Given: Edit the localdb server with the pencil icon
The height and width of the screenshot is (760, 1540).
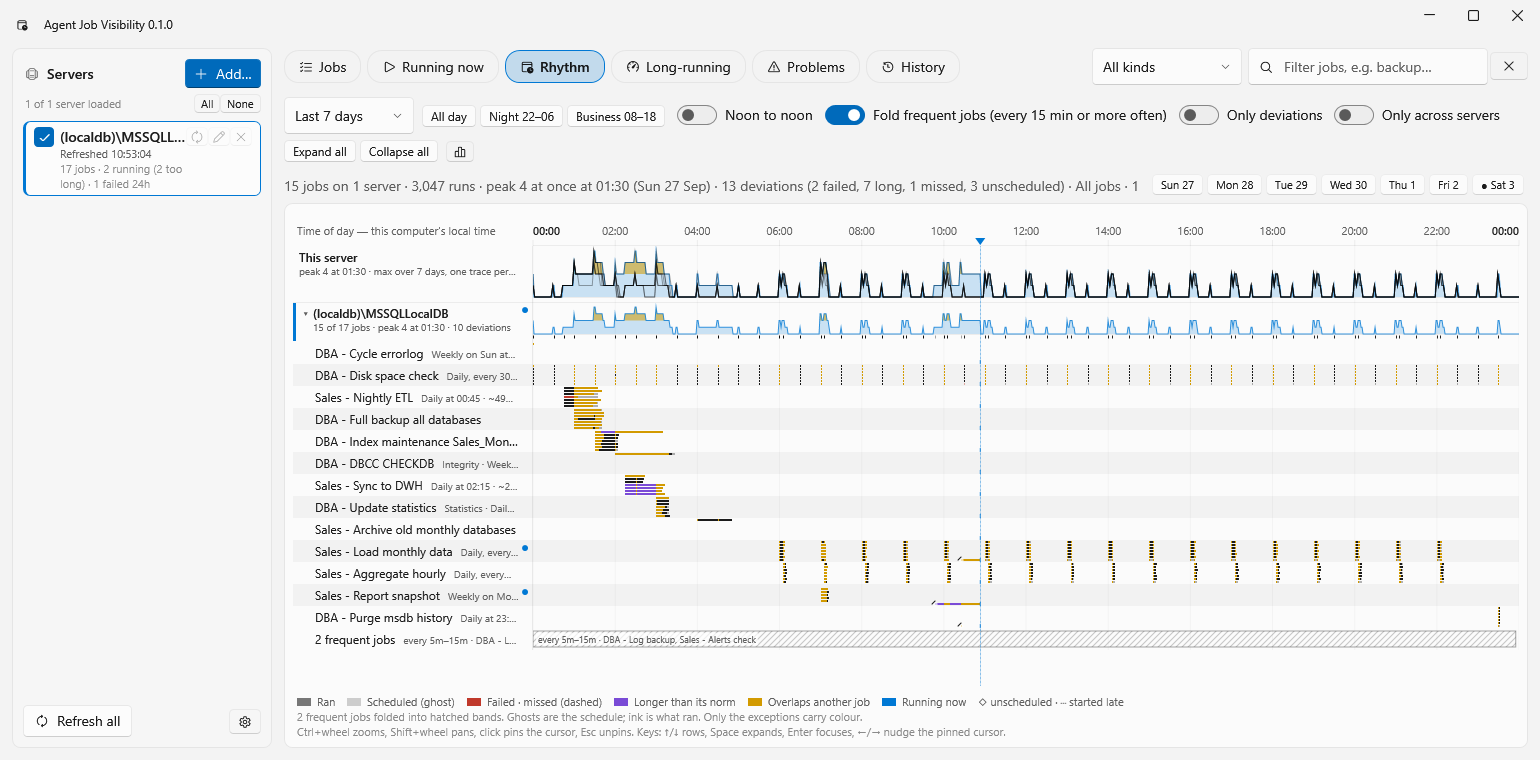Looking at the screenshot, I should pos(219,137).
